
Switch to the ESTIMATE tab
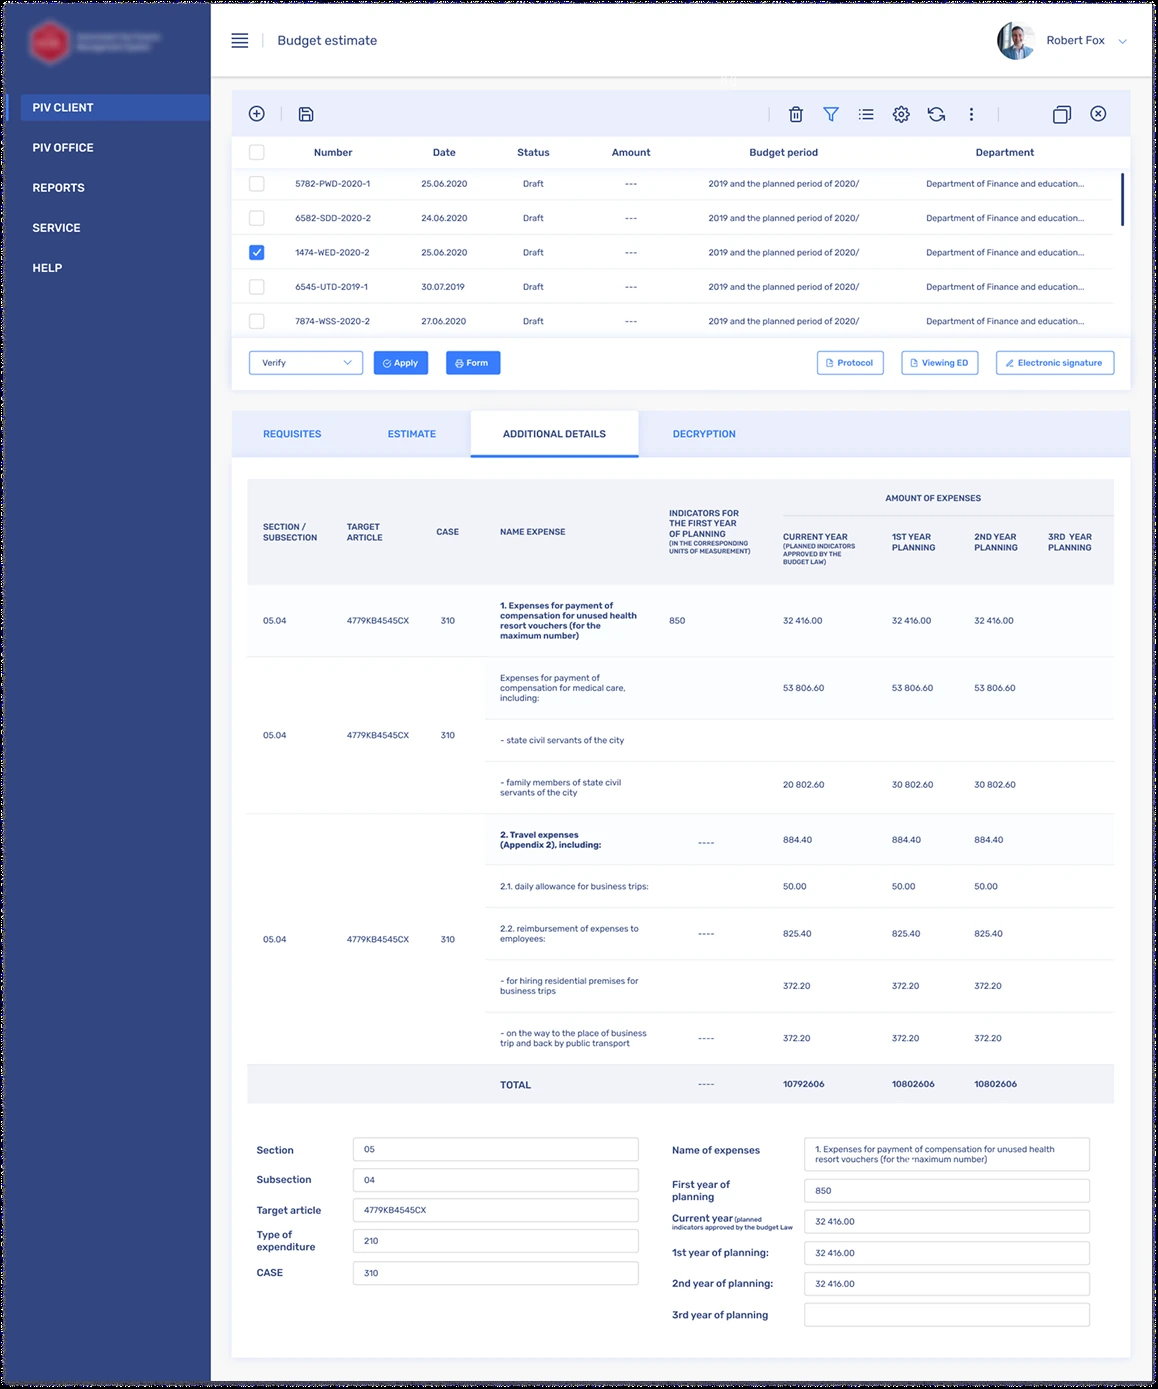pyautogui.click(x=412, y=434)
